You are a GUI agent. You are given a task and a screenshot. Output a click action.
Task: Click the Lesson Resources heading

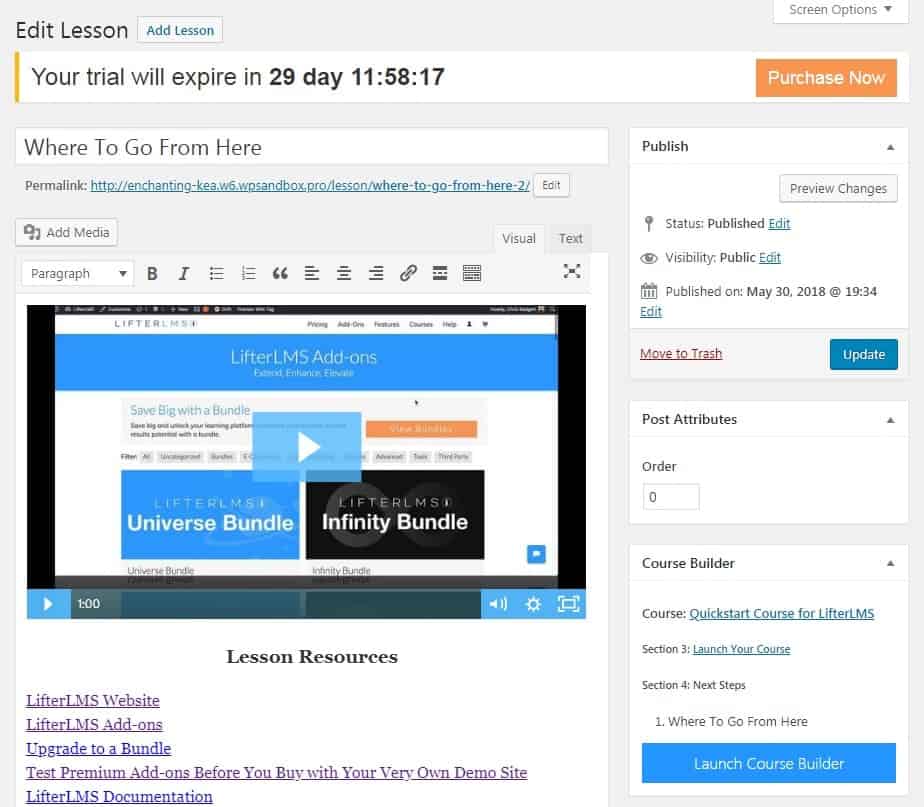tap(312, 657)
